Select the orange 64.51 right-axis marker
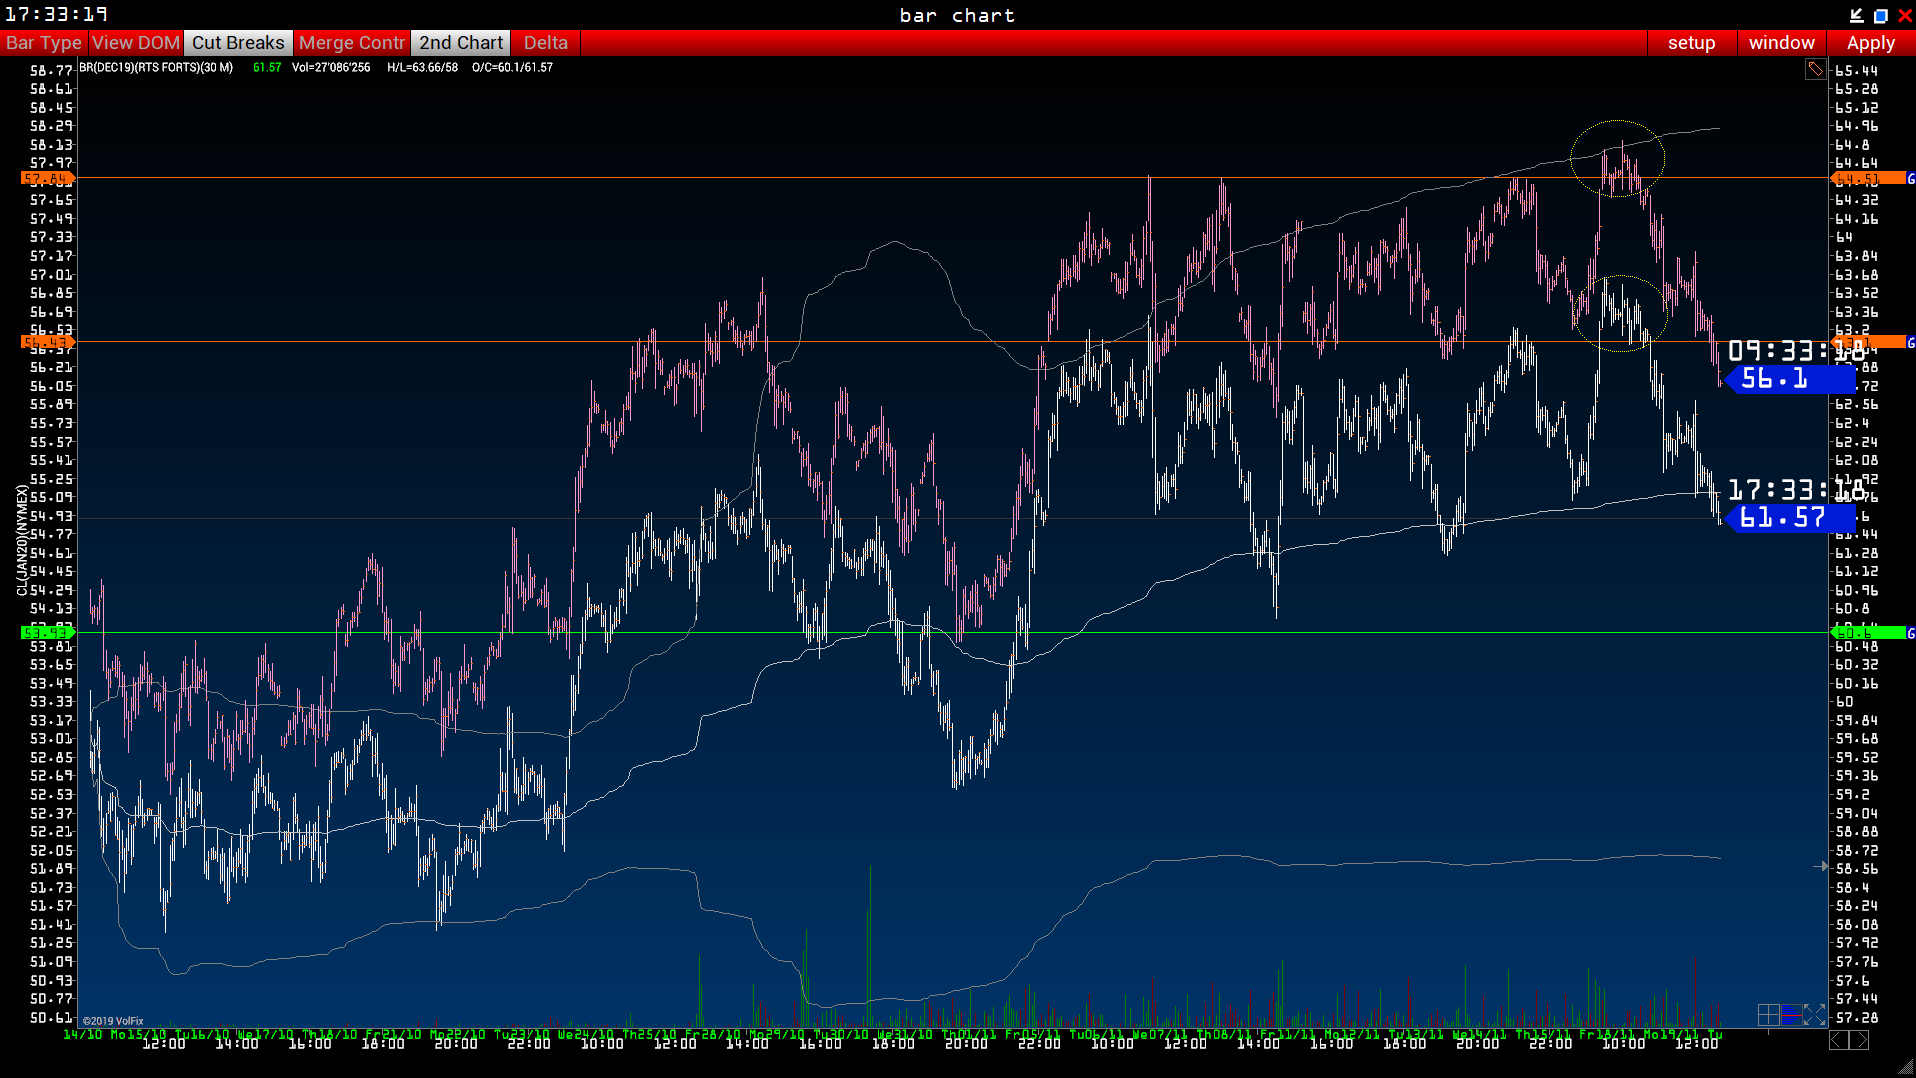This screenshot has width=1916, height=1078. pos(1868,179)
